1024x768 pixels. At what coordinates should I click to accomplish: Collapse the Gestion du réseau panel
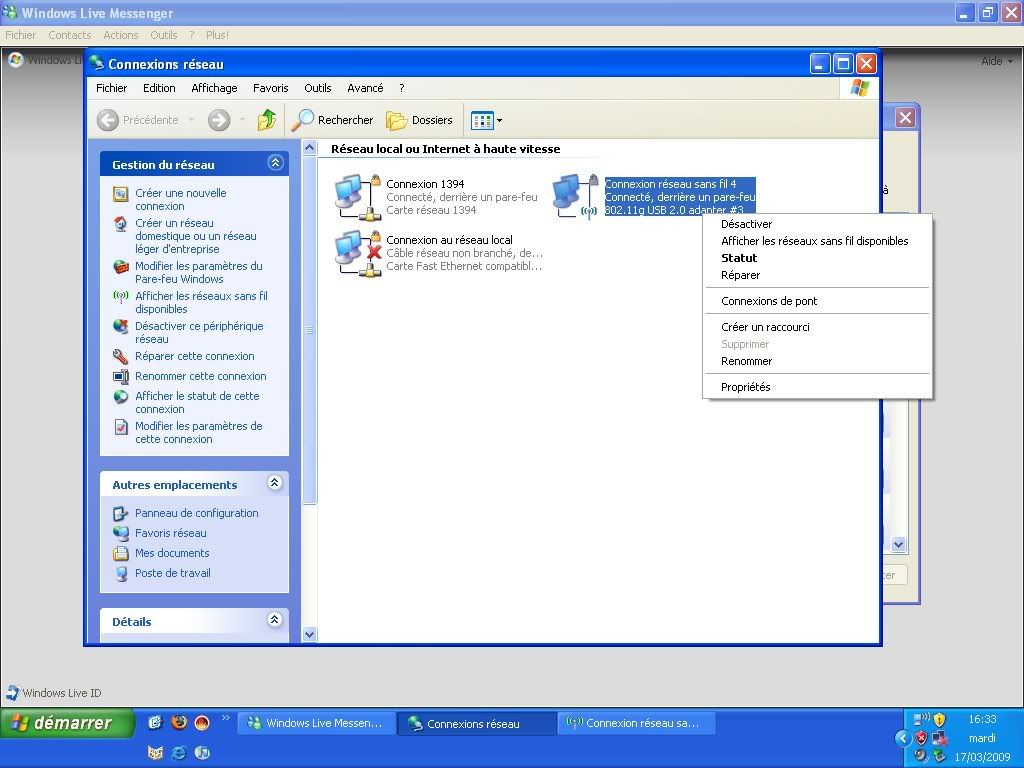tap(275, 163)
